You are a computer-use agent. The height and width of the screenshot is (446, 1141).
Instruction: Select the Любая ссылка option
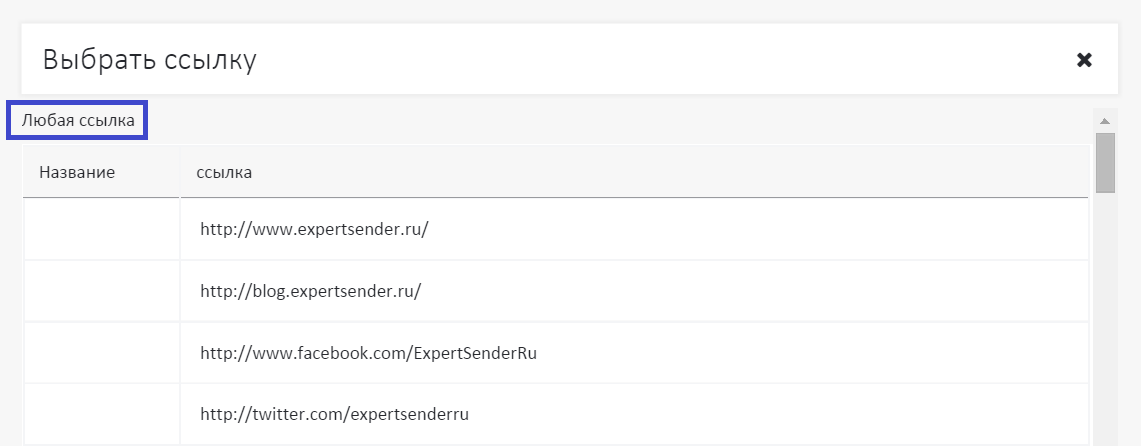(78, 120)
